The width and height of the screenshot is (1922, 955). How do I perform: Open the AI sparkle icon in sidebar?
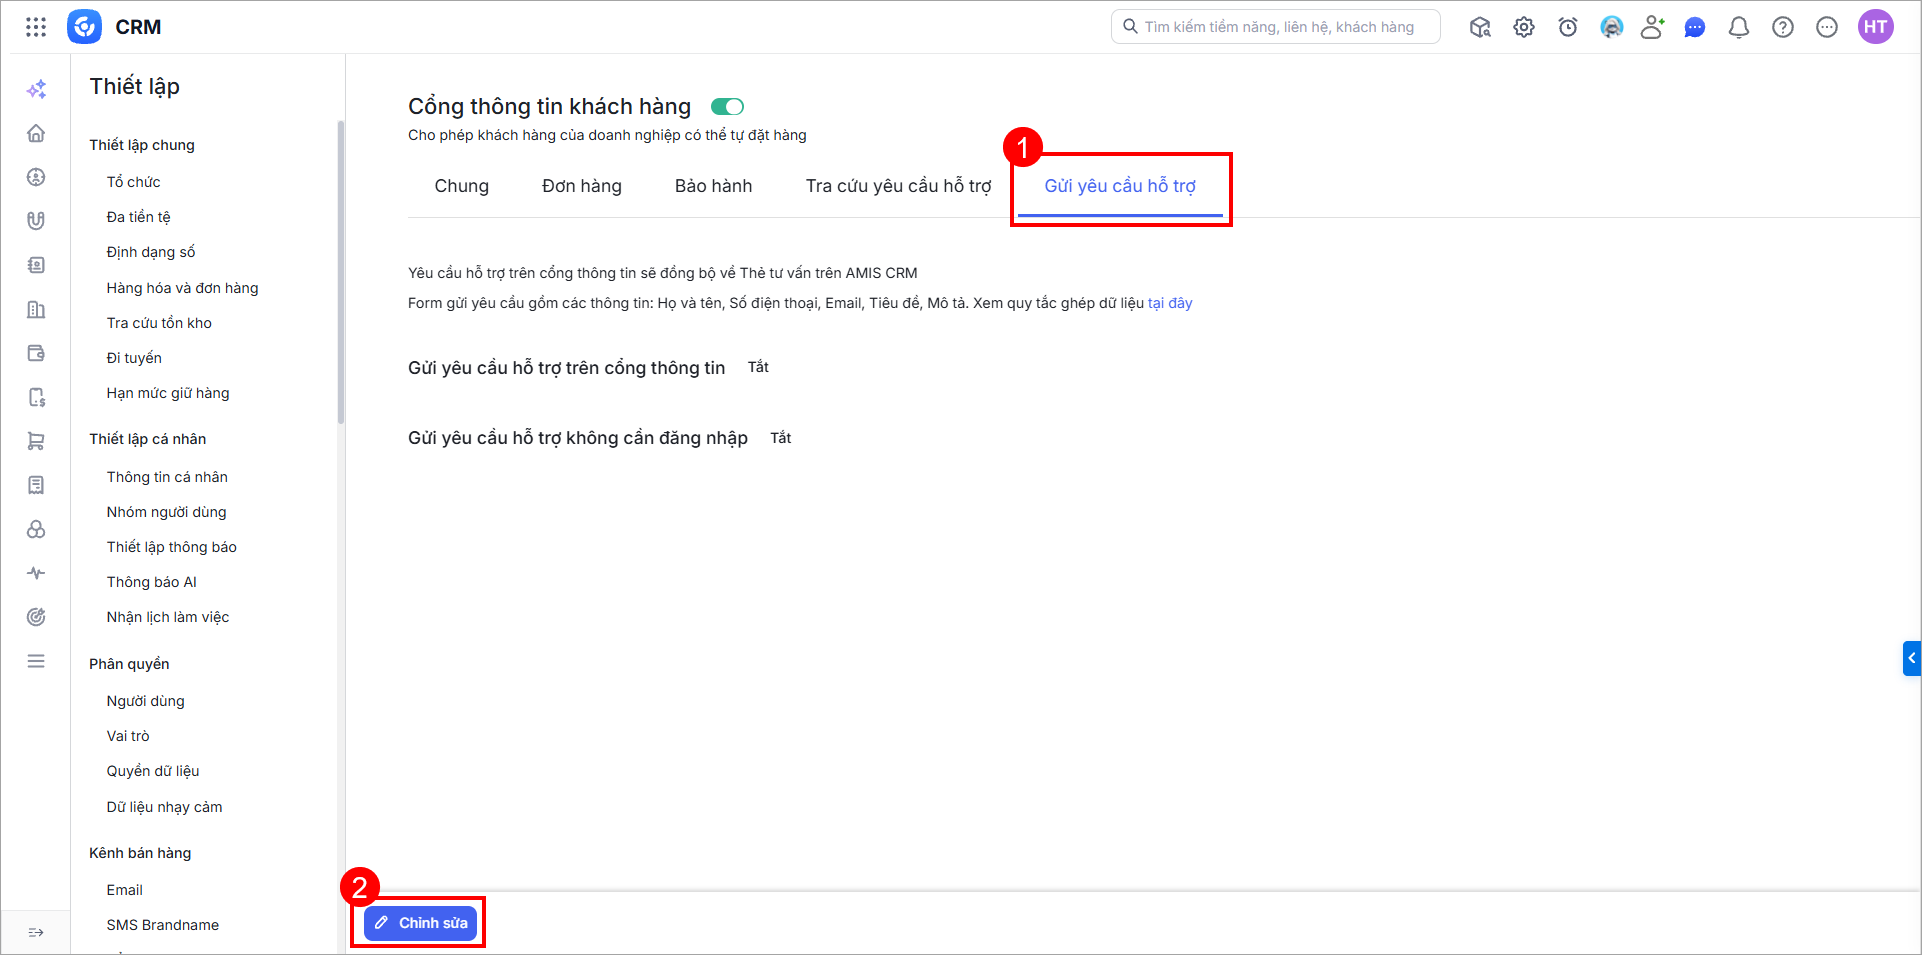click(x=36, y=89)
